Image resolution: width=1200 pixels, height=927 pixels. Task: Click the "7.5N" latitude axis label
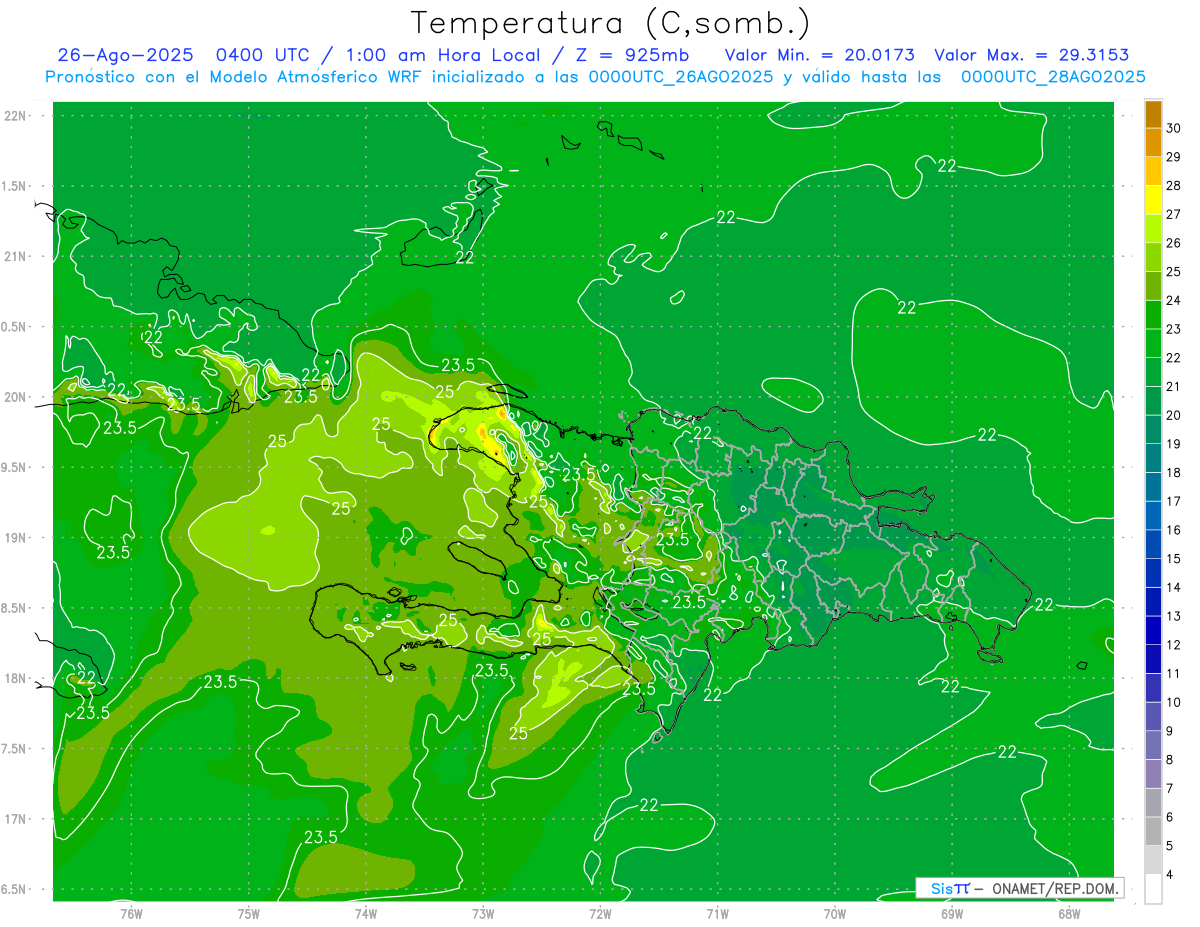(x=15, y=748)
